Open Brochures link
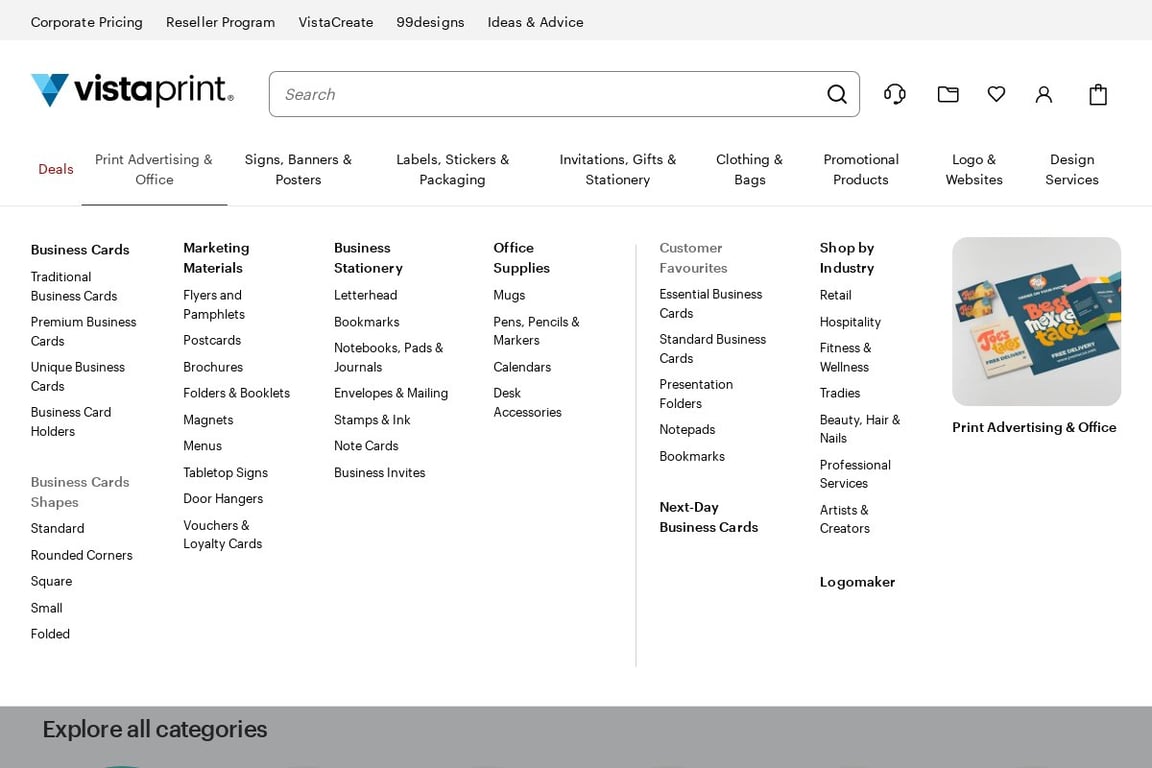The image size is (1152, 768). 213,367
